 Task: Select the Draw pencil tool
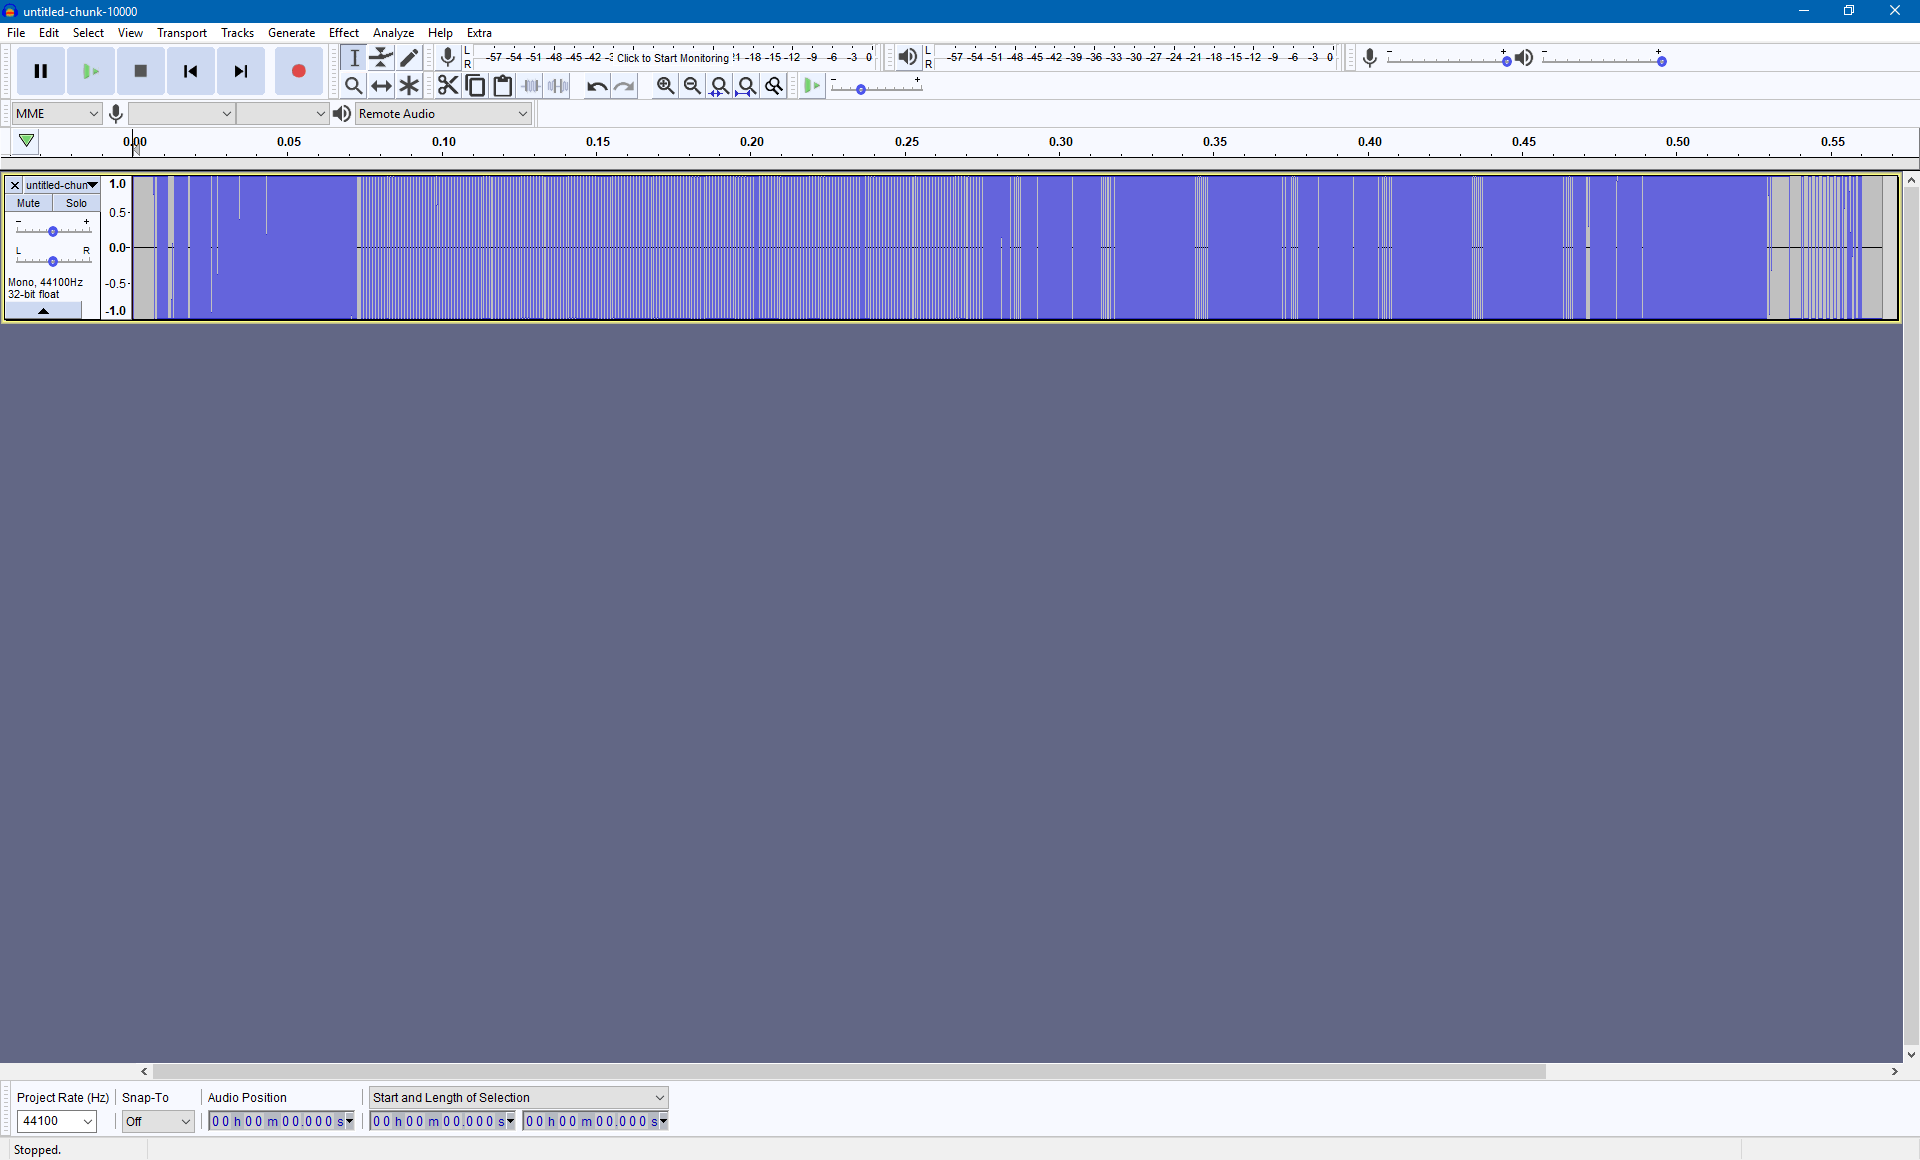coord(409,57)
